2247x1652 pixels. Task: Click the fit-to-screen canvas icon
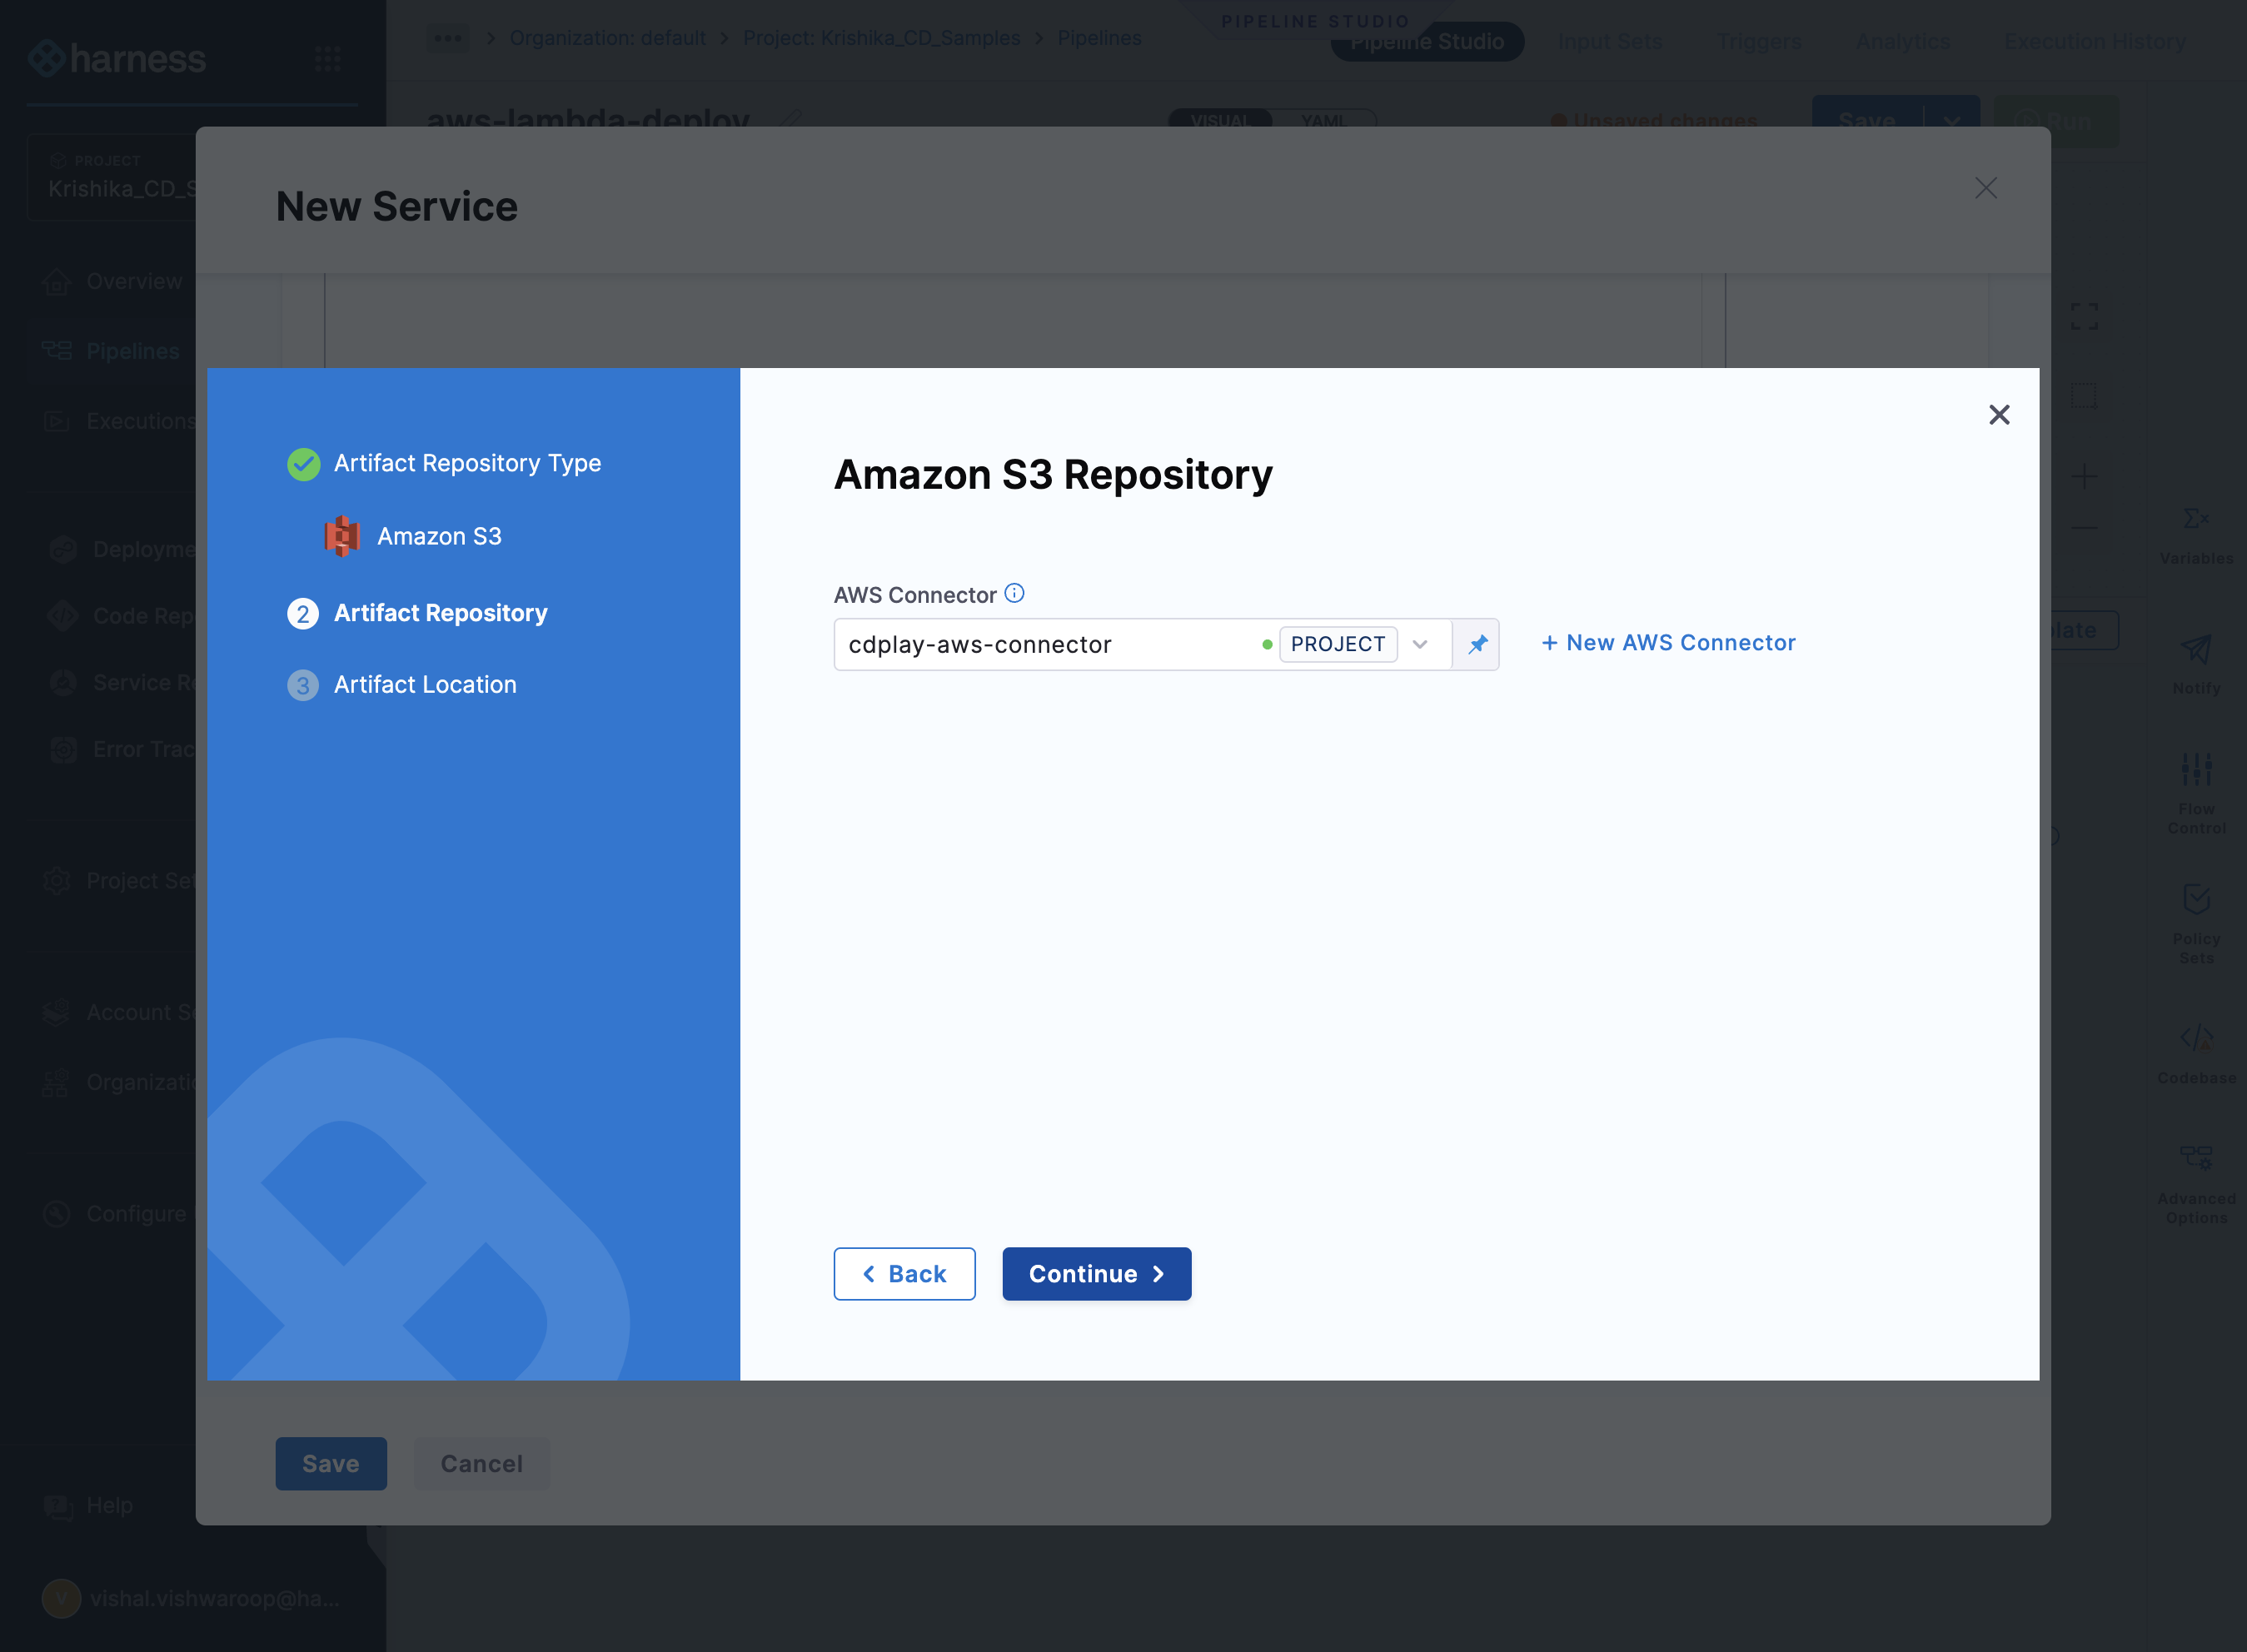(2084, 317)
